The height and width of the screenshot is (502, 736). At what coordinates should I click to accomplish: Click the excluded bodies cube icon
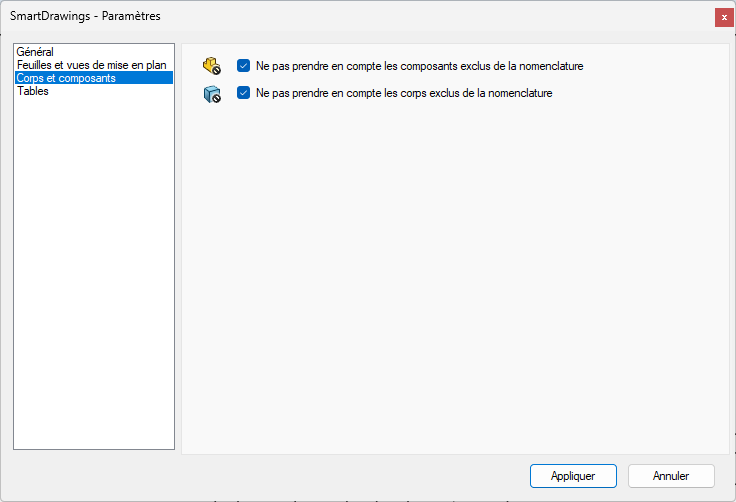point(211,94)
